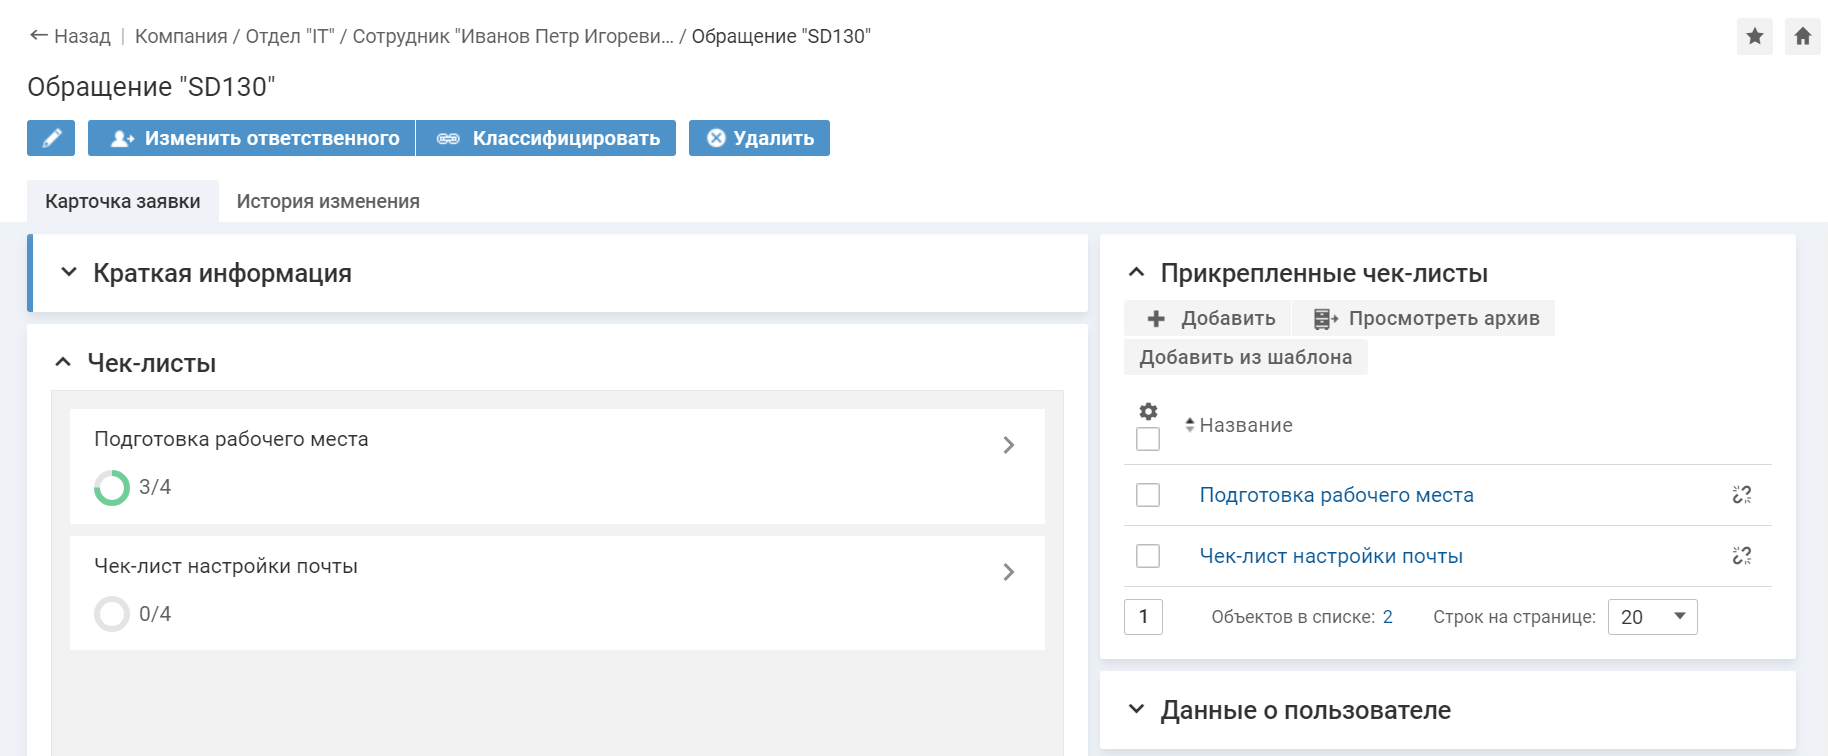Screen dimensions: 1828x756
Task: Unlink 'Подготовка рабочего места' checklist icon
Action: click(x=1741, y=495)
